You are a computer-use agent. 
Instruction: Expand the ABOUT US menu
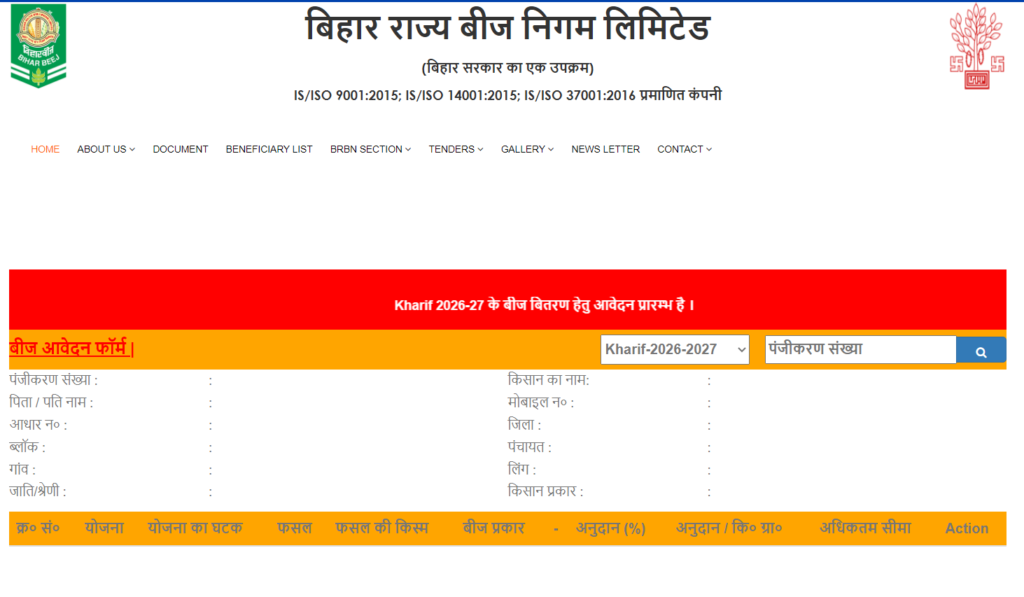point(106,150)
